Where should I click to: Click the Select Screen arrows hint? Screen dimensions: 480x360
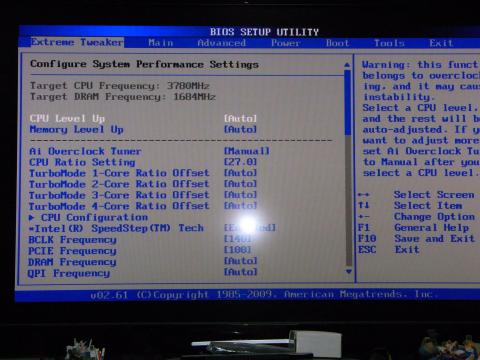(416, 195)
